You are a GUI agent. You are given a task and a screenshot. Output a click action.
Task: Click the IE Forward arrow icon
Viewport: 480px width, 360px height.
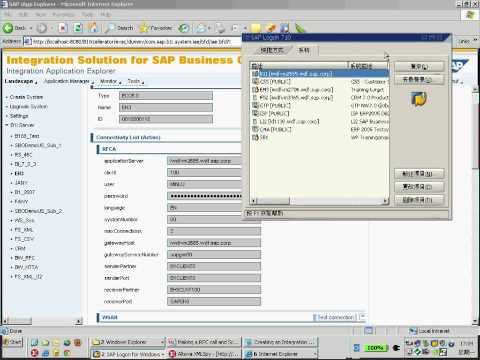[x=42, y=28]
